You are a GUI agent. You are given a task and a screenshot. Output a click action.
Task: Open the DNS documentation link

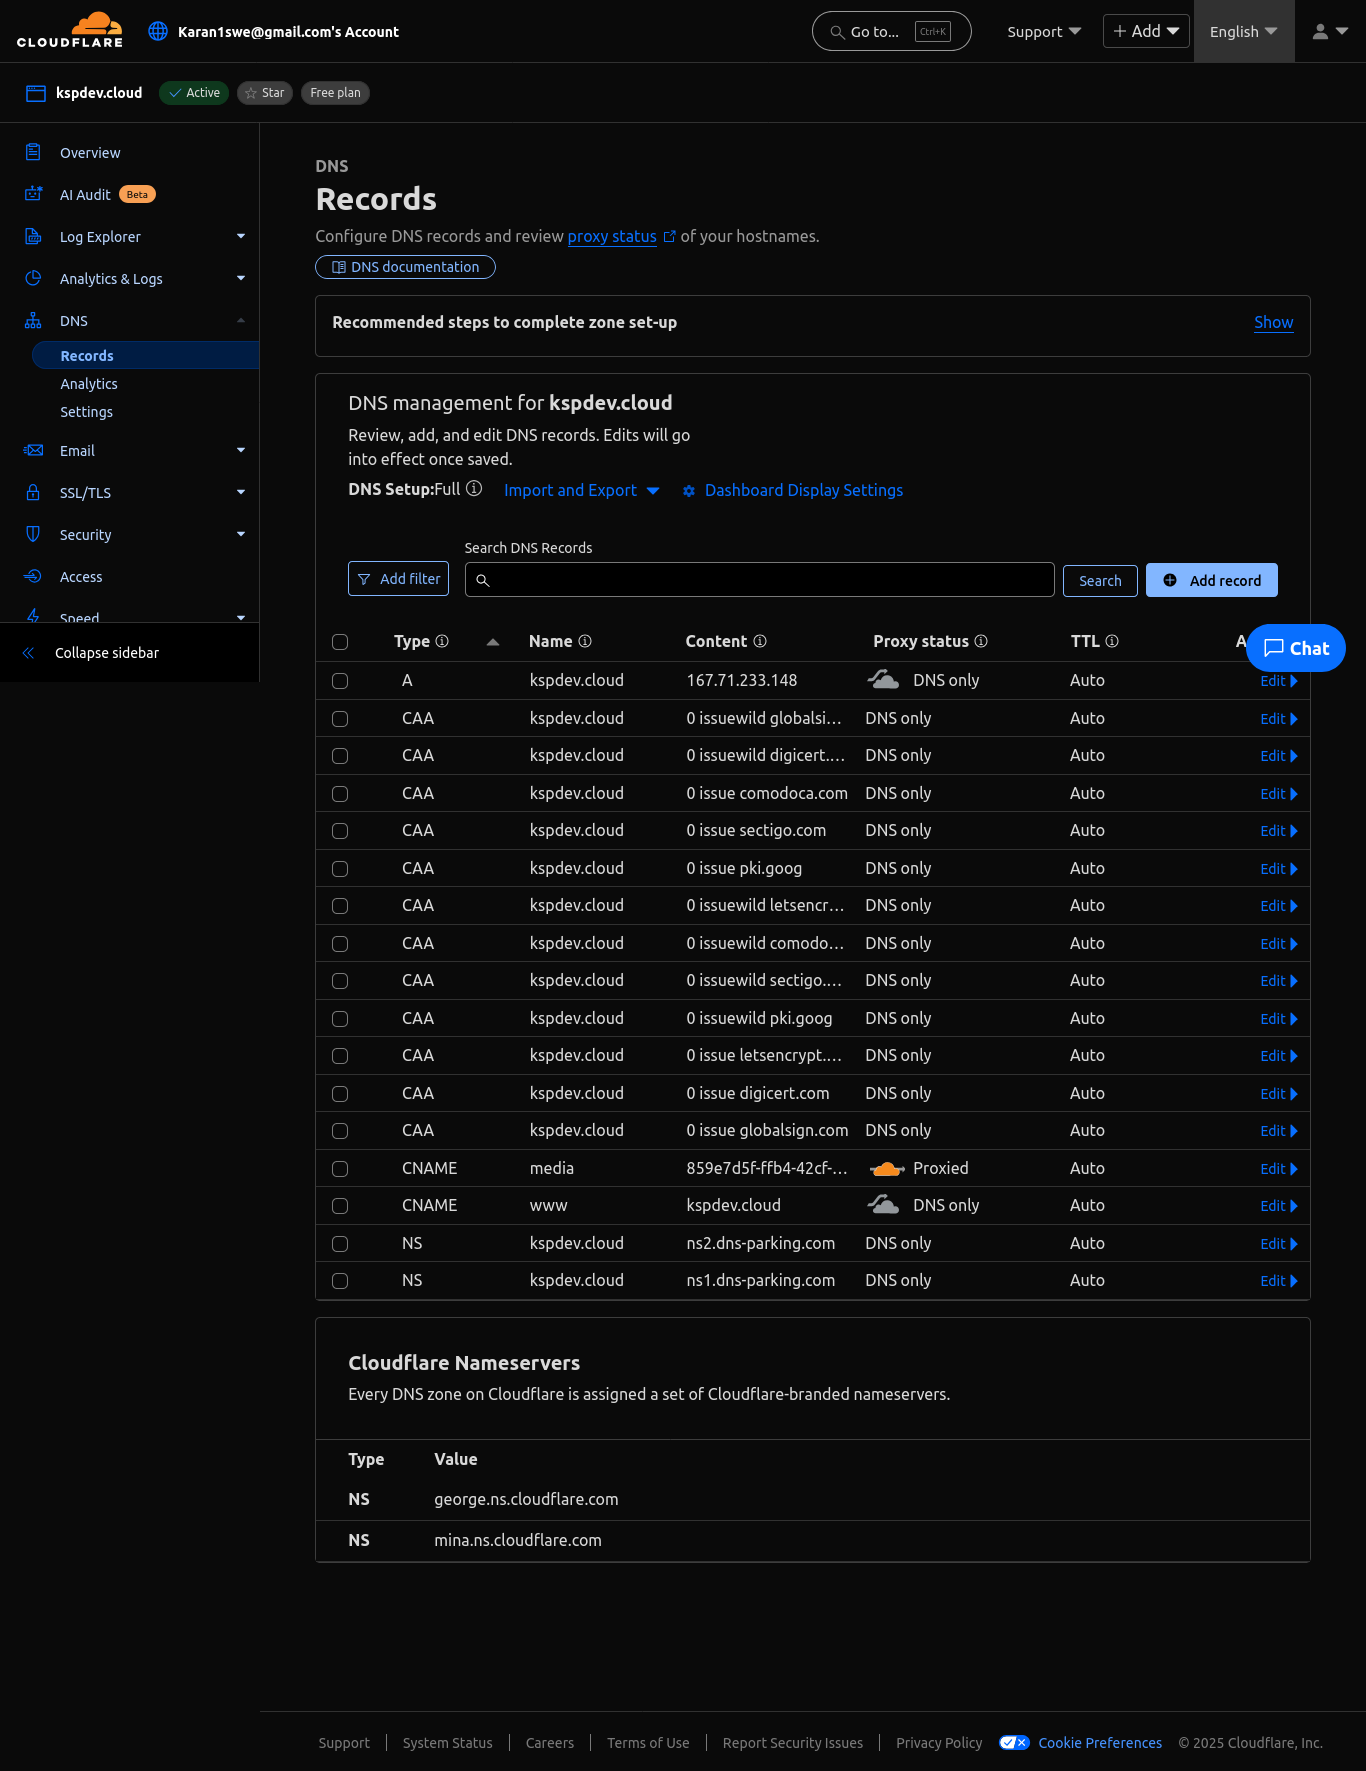(x=405, y=267)
